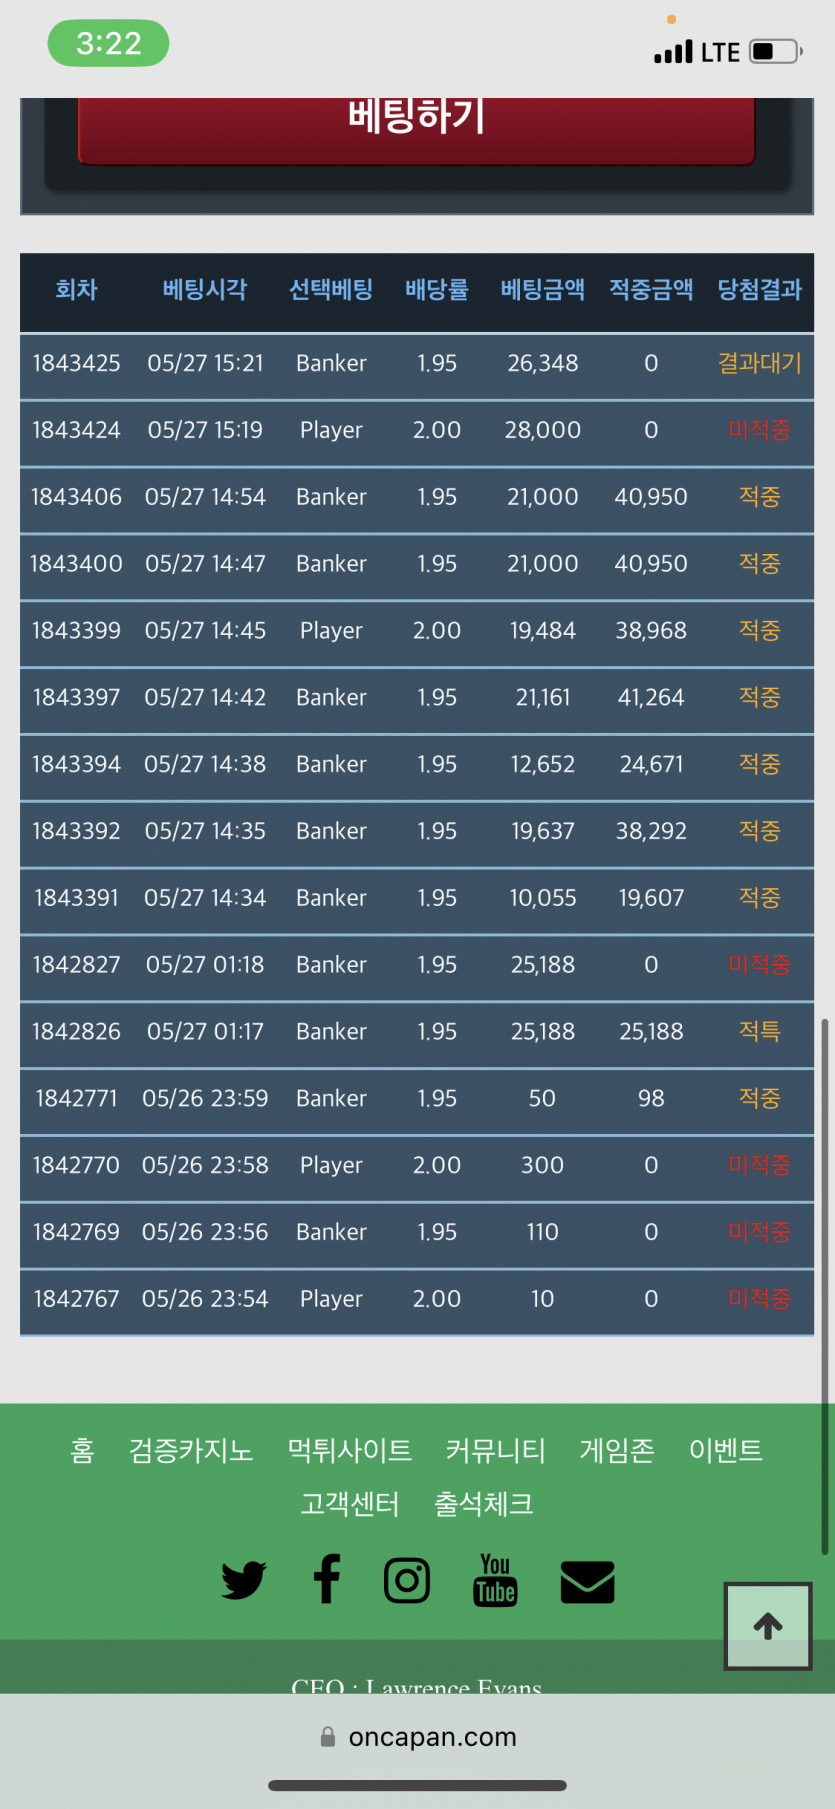The height and width of the screenshot is (1809, 835).
Task: Select the row for round 1843425
Action: point(417,364)
